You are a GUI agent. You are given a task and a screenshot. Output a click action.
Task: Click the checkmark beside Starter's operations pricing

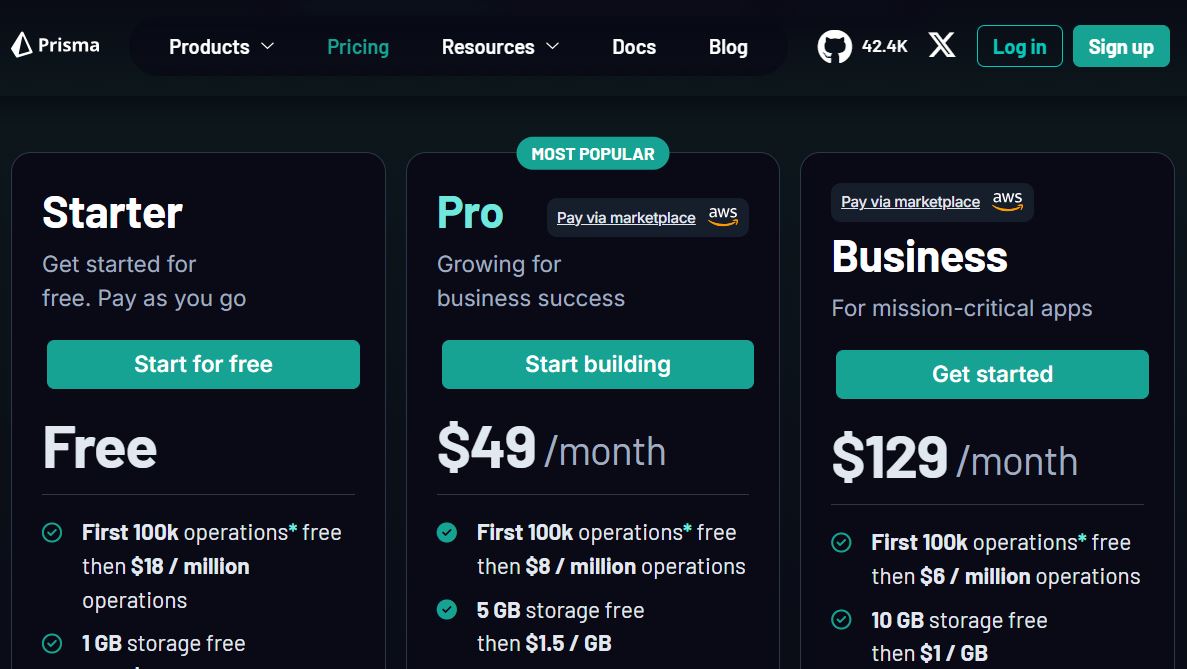point(52,533)
